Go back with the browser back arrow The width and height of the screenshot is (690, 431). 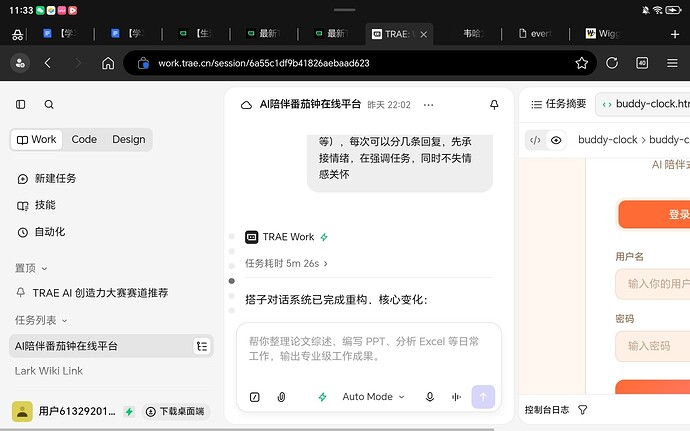click(x=48, y=63)
